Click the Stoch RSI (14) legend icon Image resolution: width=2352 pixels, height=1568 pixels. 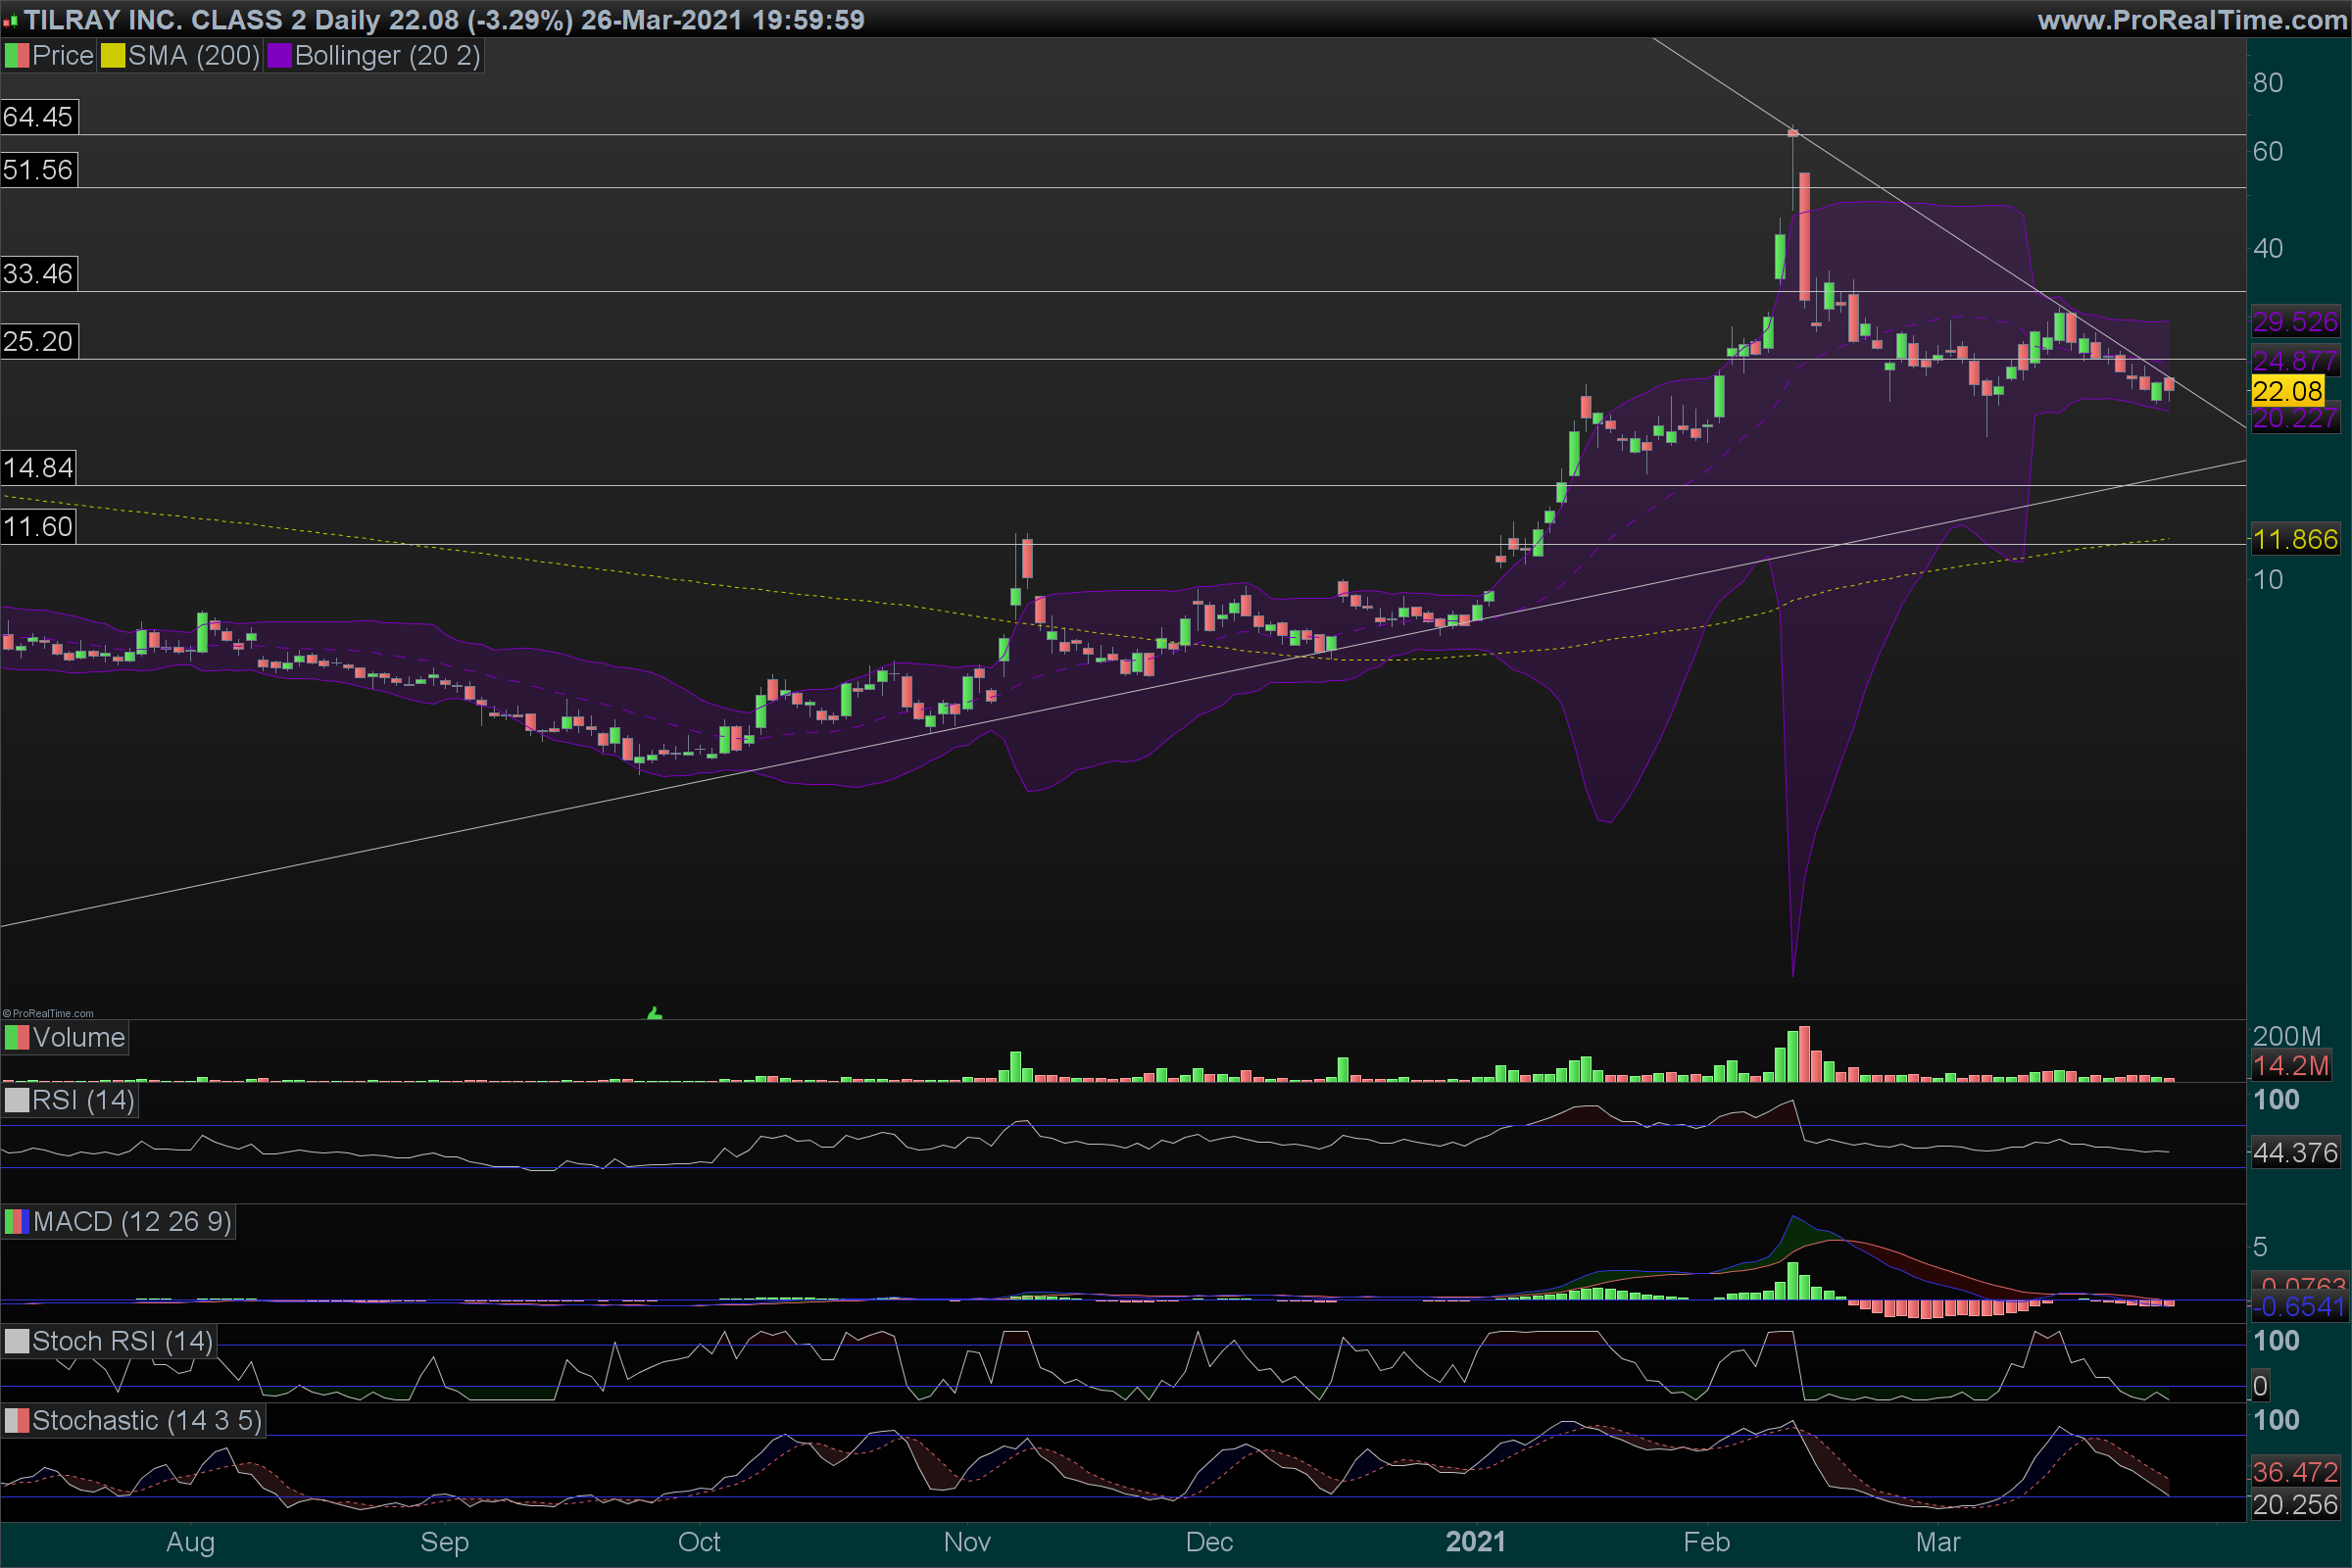17,1341
